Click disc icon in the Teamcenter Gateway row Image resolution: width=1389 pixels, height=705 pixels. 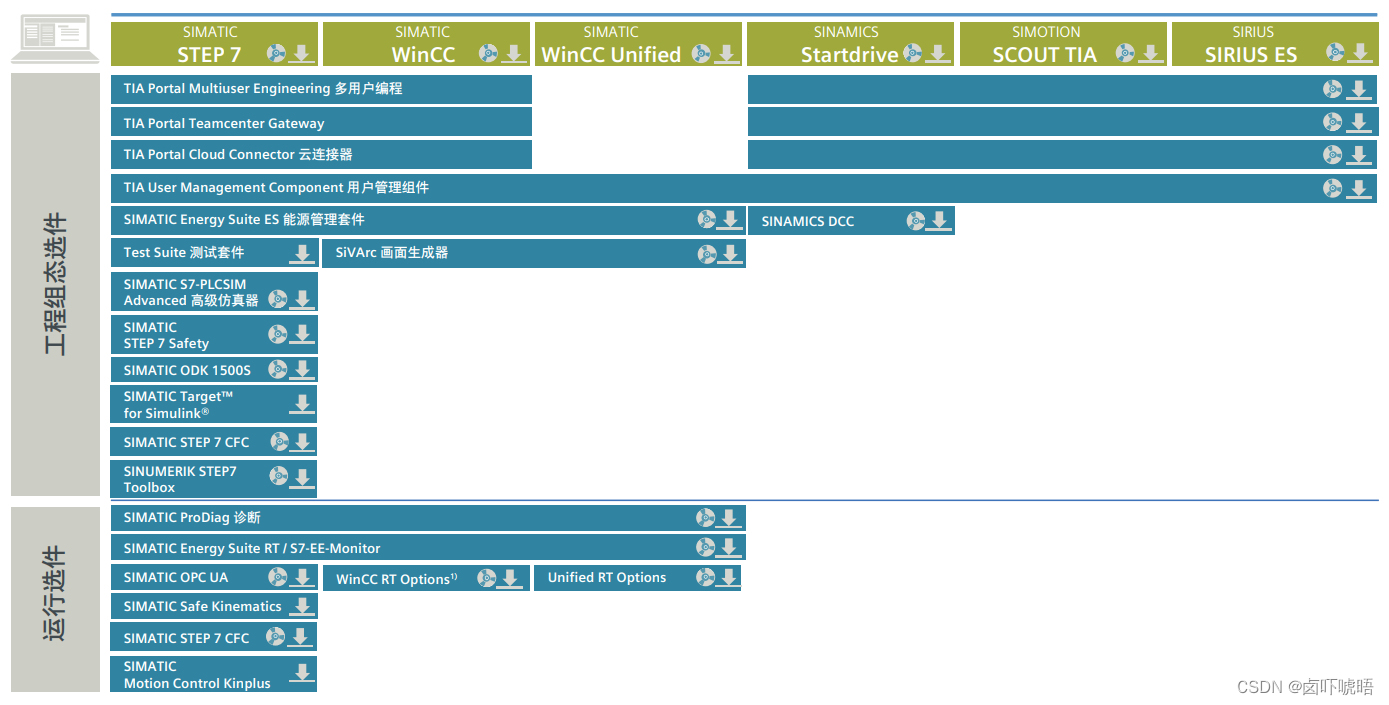tap(1333, 122)
